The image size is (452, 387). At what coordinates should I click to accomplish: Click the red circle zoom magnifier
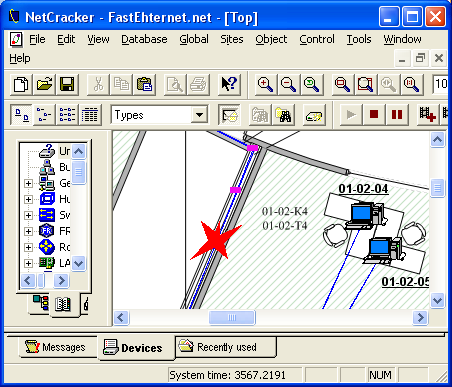[x=342, y=84]
